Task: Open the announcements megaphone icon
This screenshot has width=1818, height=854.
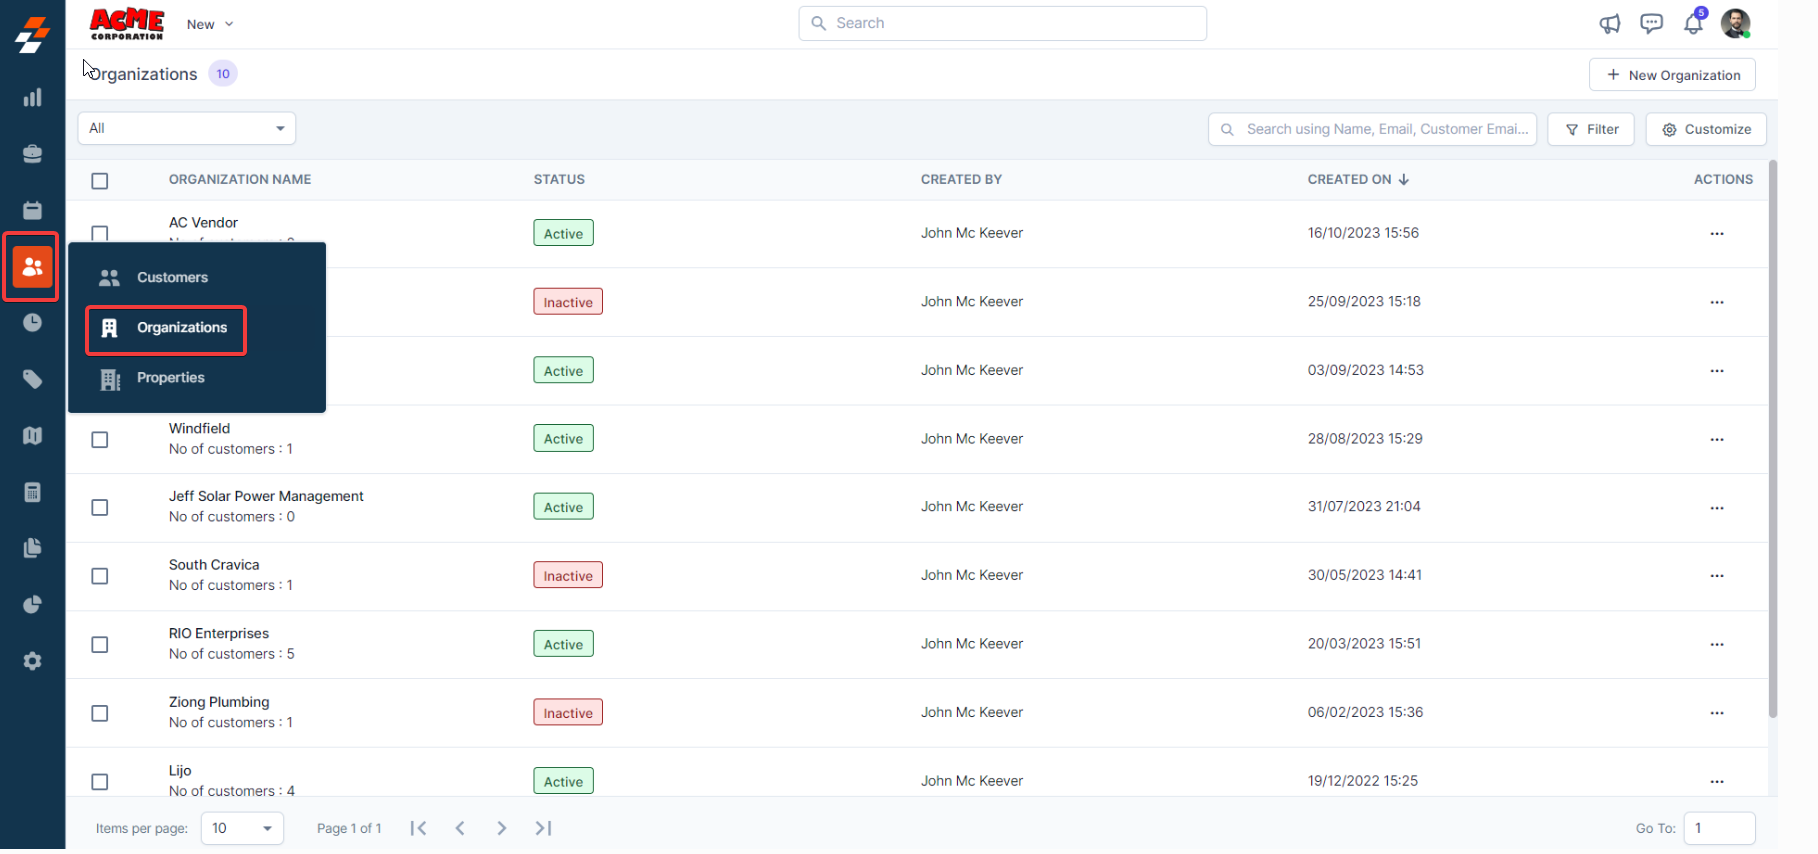Action: [1609, 24]
